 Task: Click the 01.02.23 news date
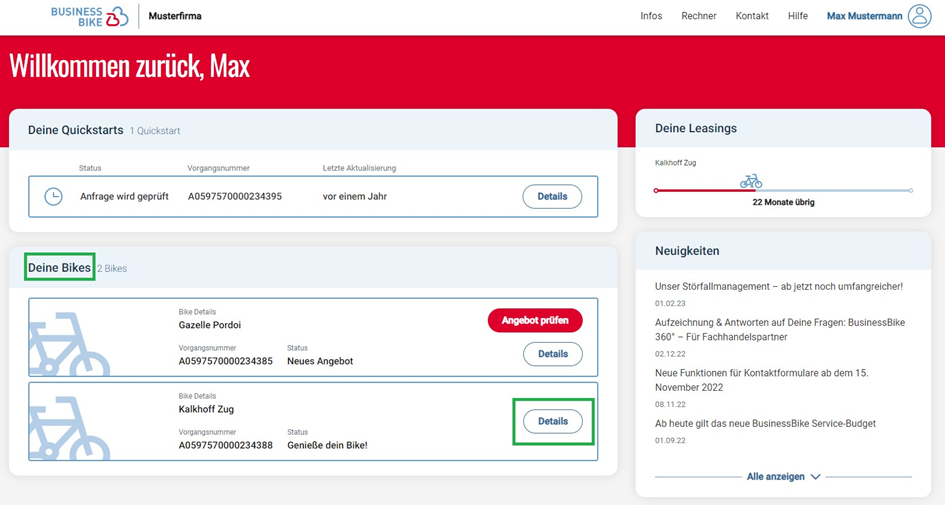[x=670, y=304]
